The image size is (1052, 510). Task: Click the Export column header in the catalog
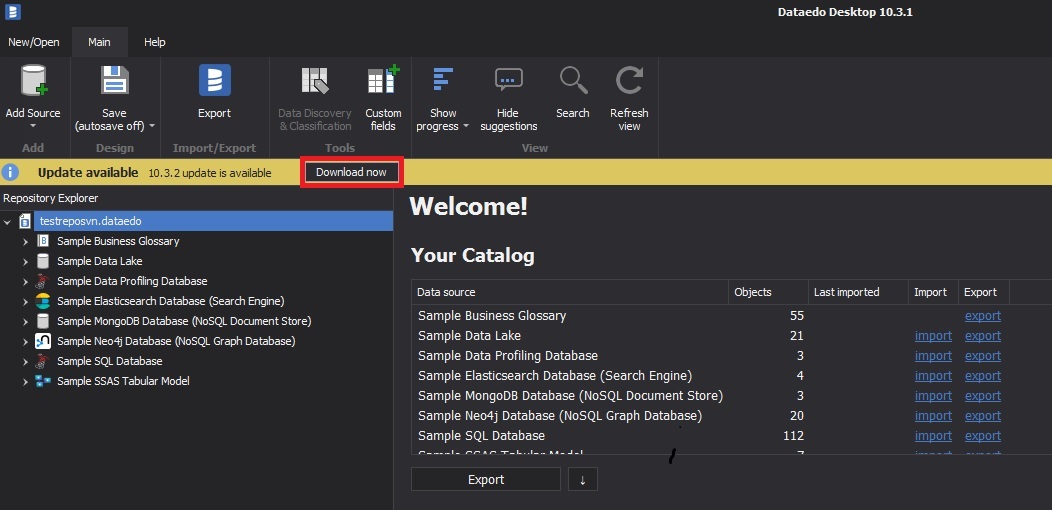[x=983, y=292]
